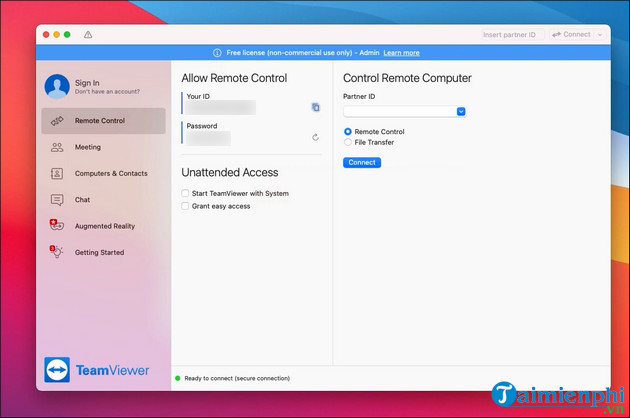Click the Augmented Reality headset icon
Screen dimensions: 630x418
[x=57, y=225]
